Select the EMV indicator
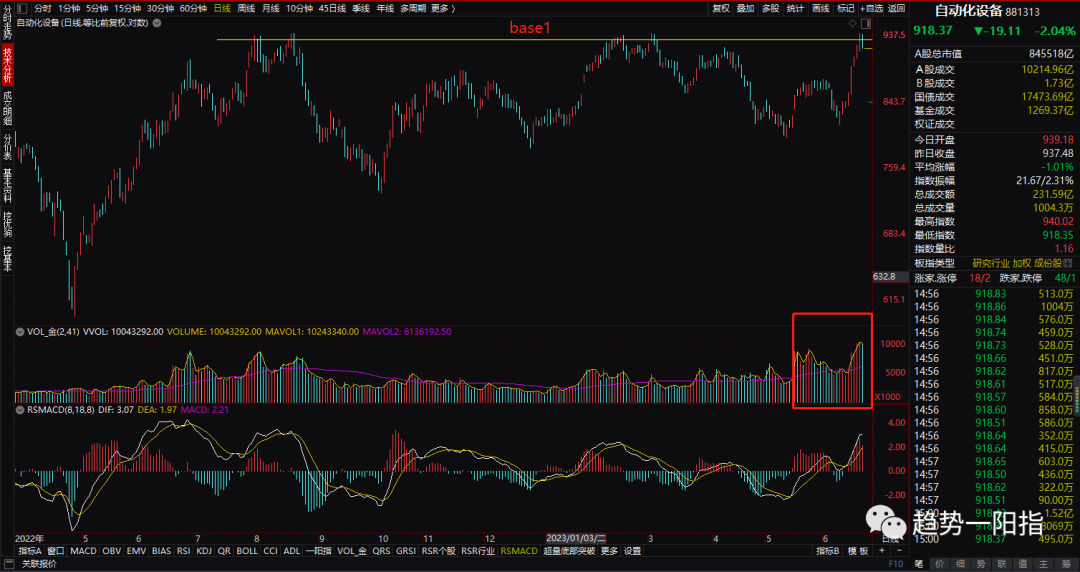This screenshot has height=572, width=1080. tap(136, 551)
